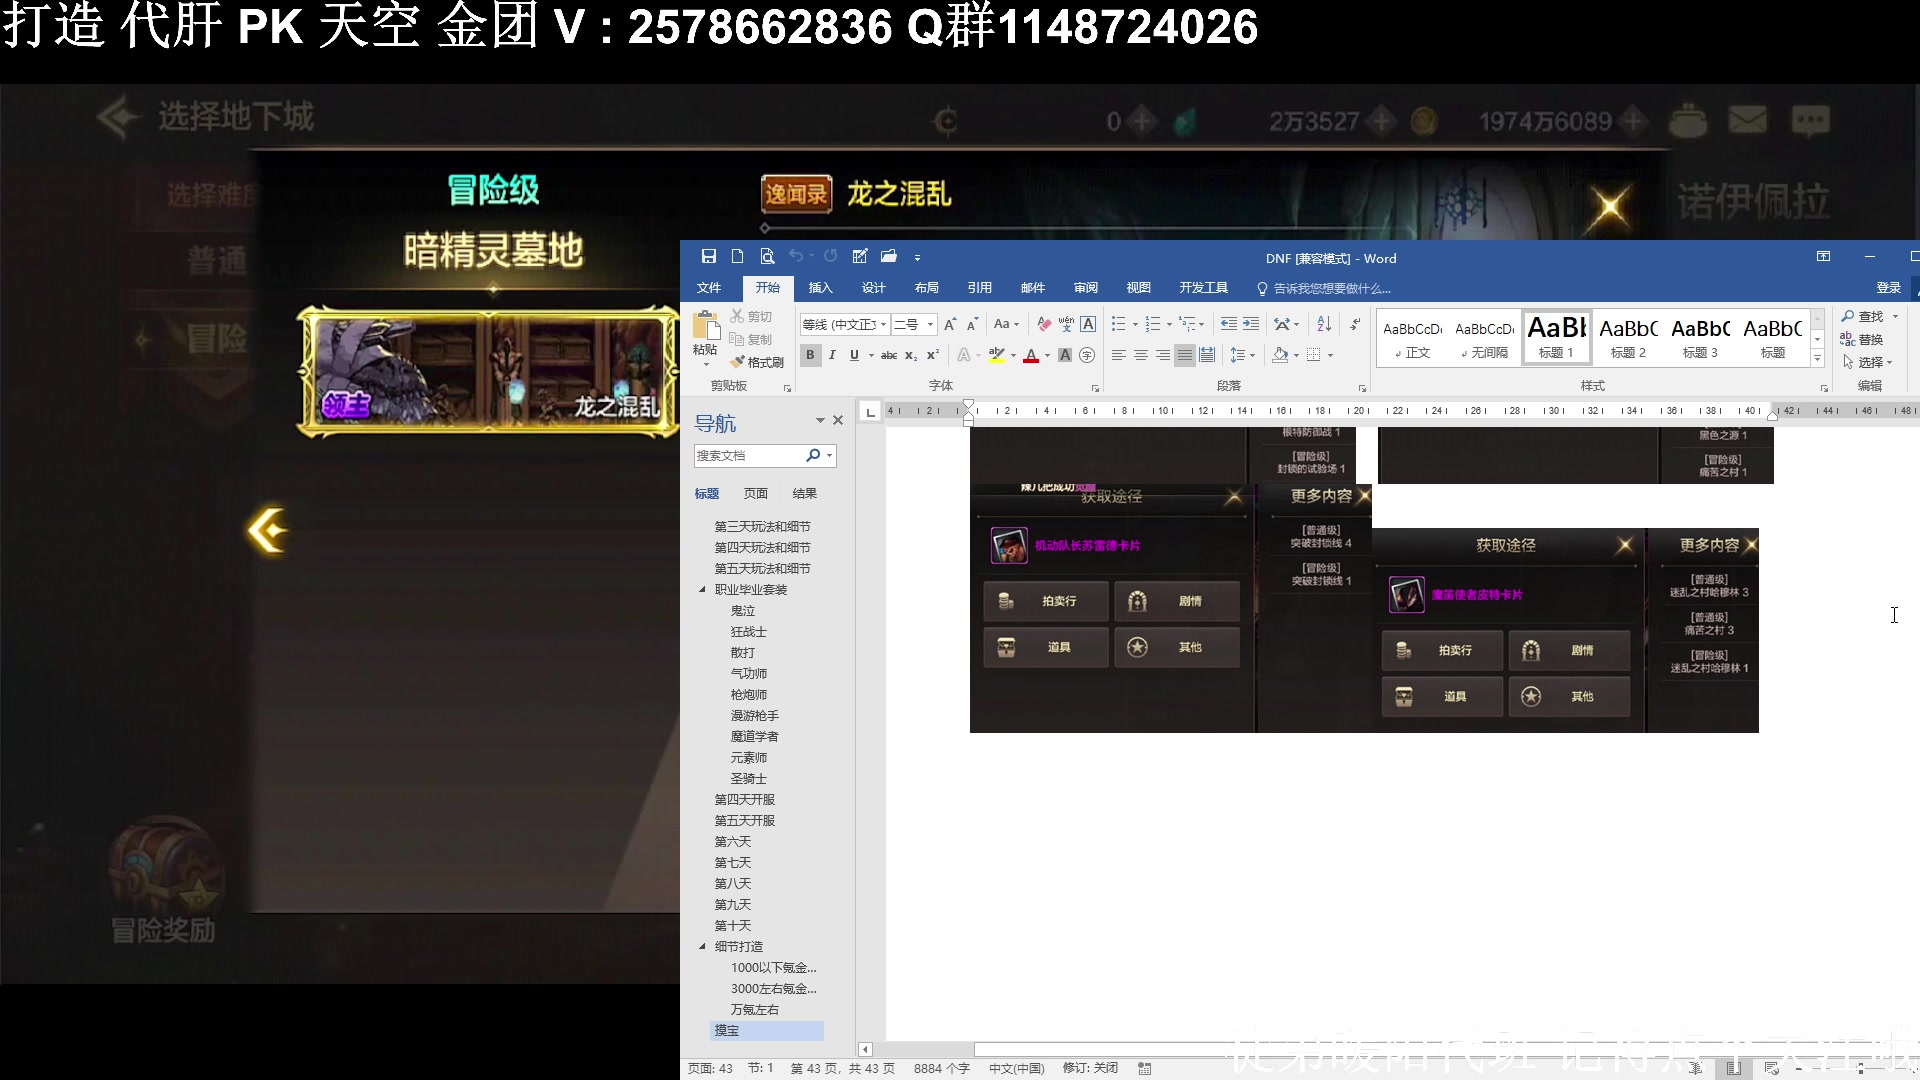Decrease the font size with the shrink font icon
Screen dimensions: 1920x1080
point(972,324)
